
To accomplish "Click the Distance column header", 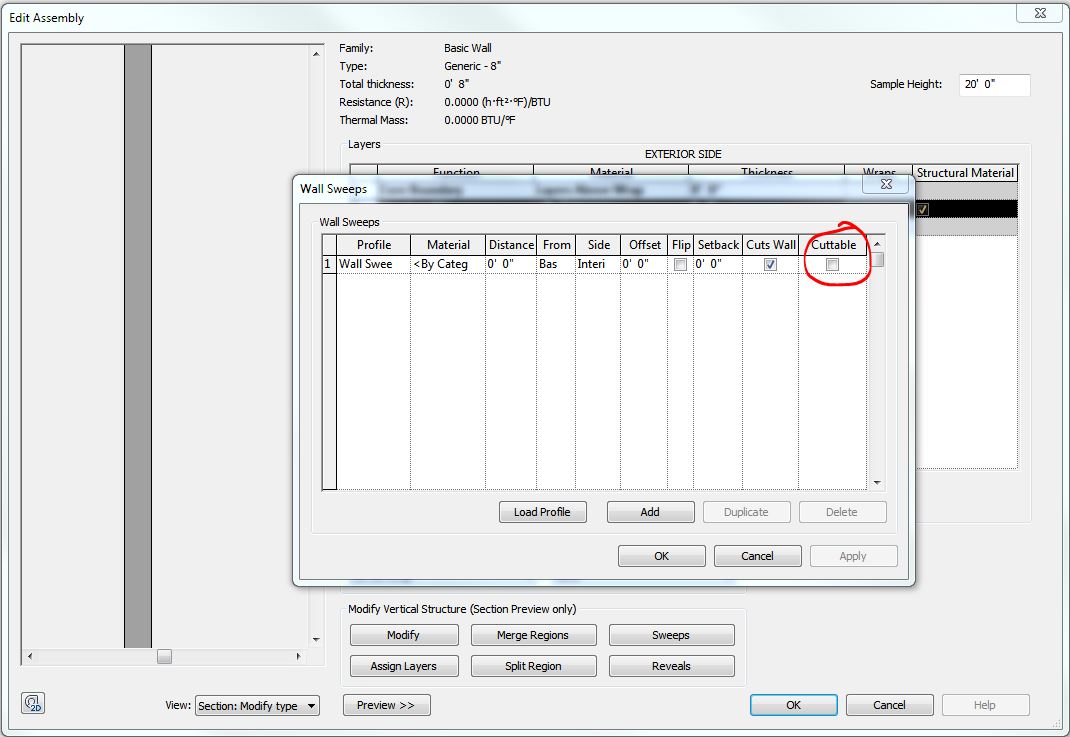I will point(511,244).
